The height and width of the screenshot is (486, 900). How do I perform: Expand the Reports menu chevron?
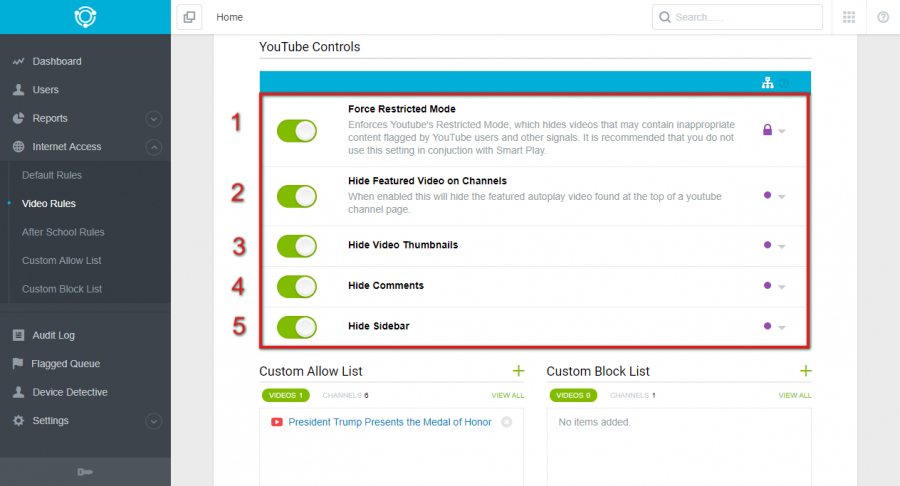click(x=153, y=119)
